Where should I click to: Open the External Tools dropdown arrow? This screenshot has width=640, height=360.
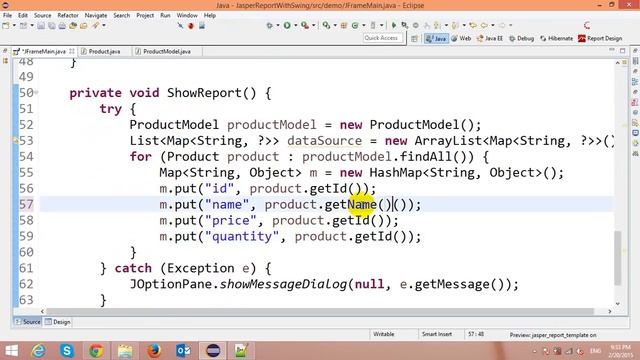point(313,26)
